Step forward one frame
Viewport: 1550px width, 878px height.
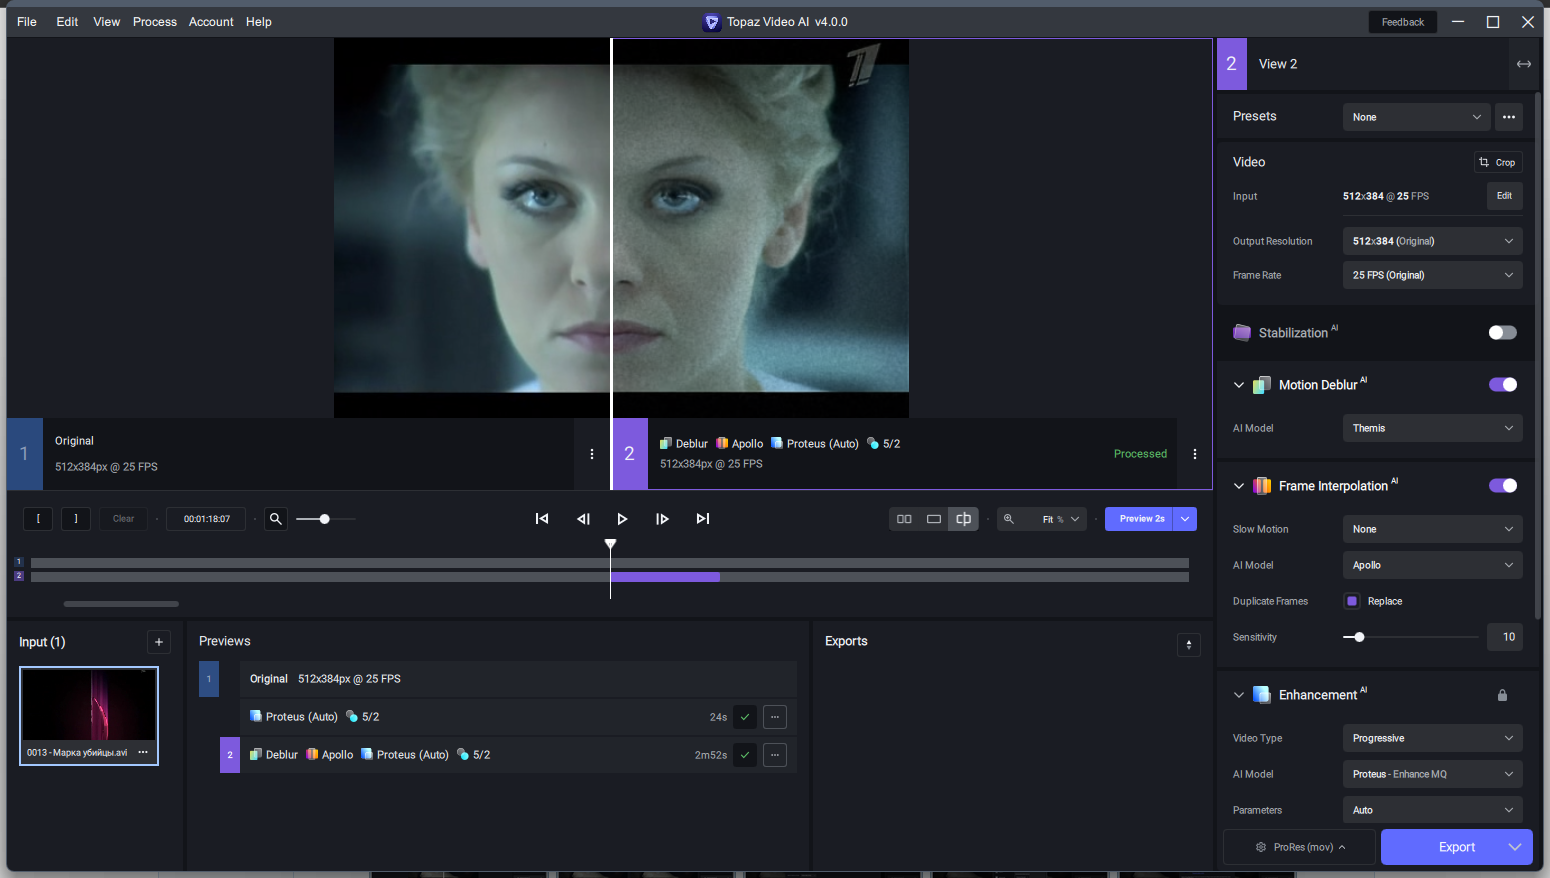662,519
